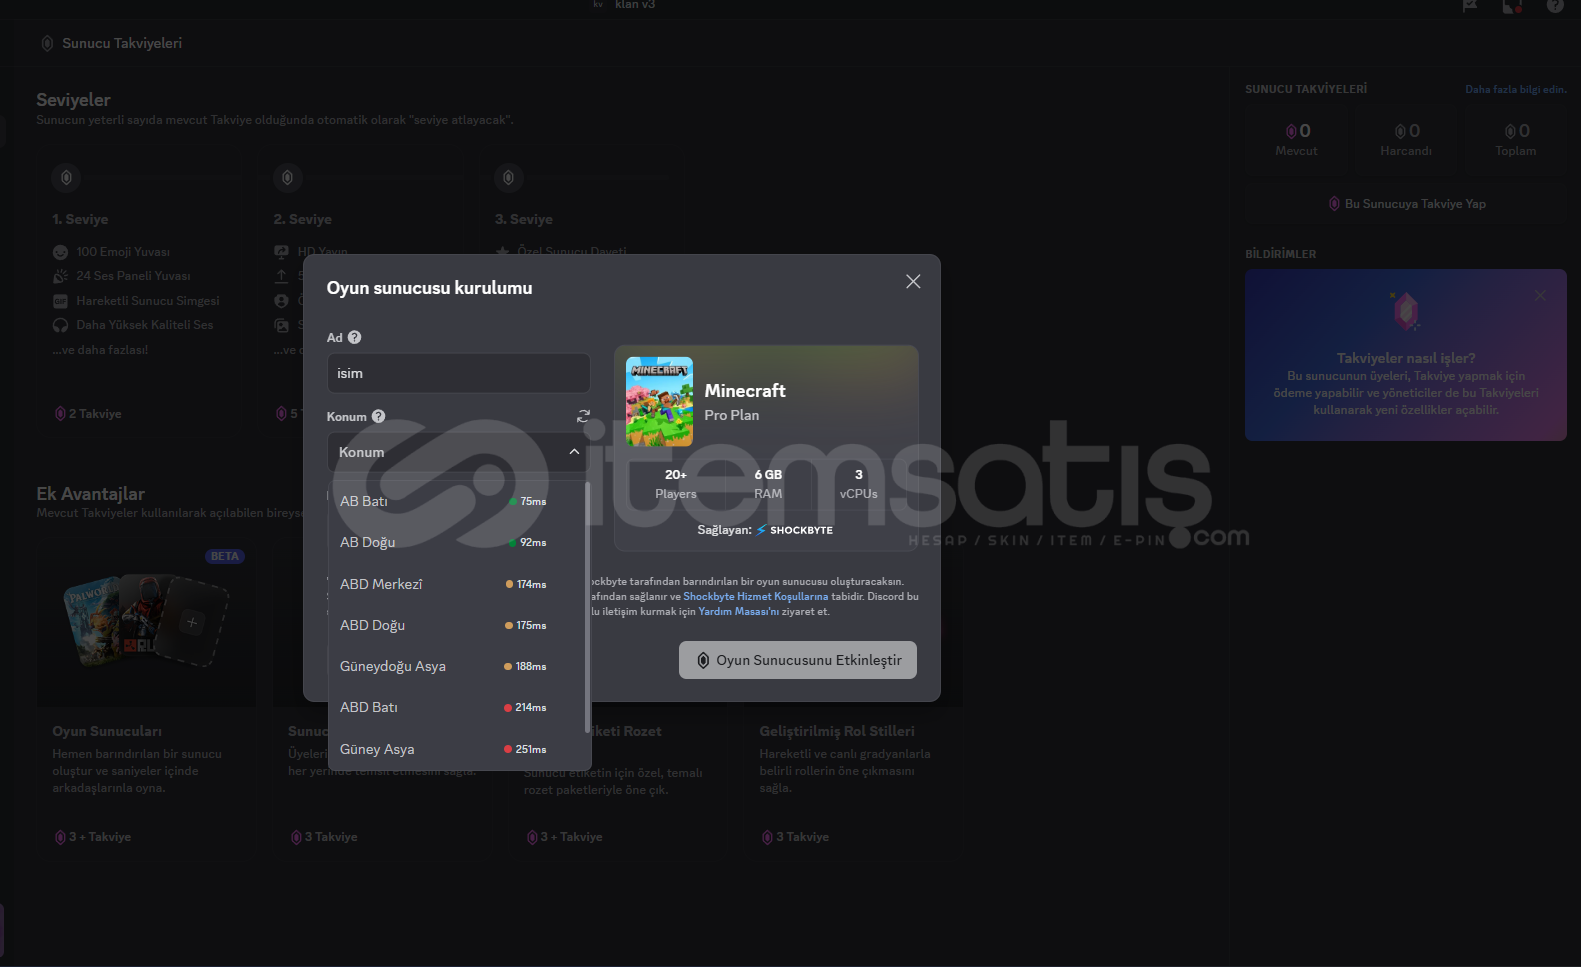Screen dimensions: 1581x967
Task: Click the Minecraft game cover thumbnail
Action: [x=659, y=401]
